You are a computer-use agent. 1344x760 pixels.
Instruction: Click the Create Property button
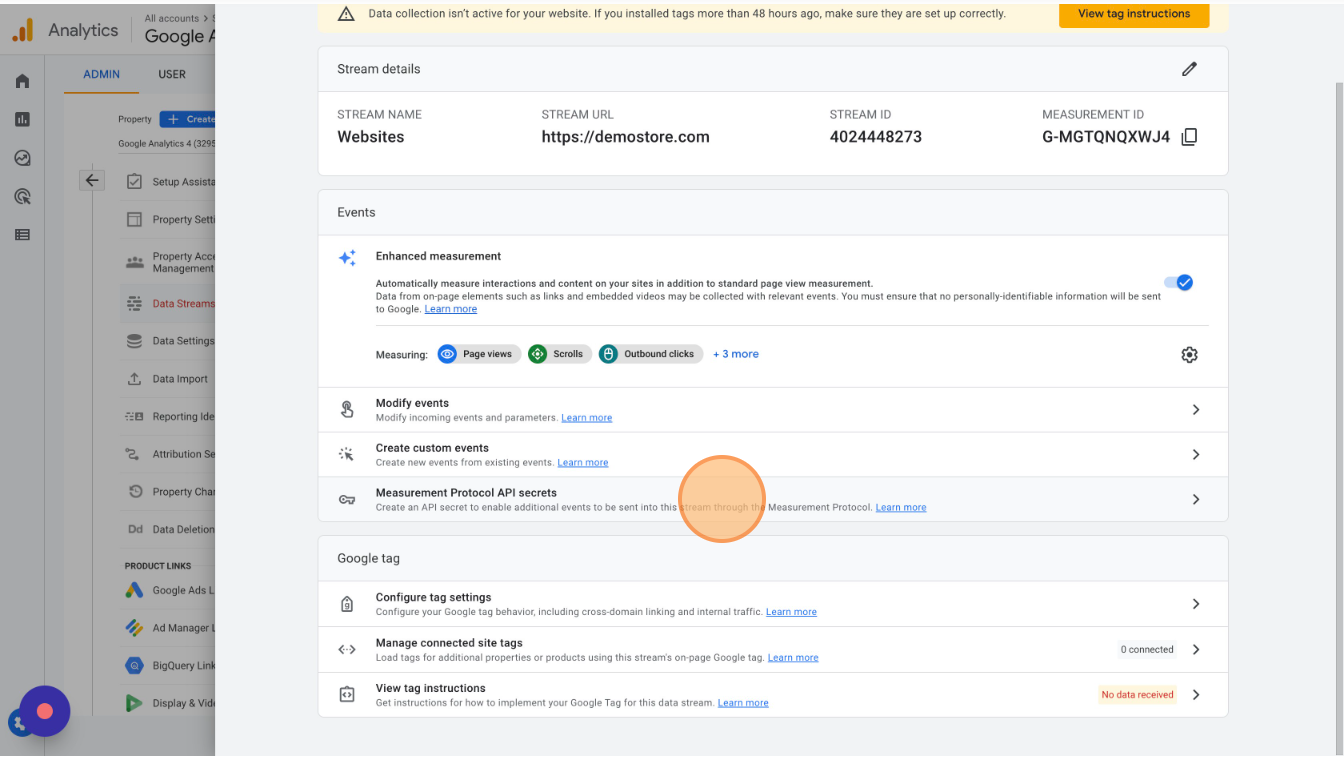[188, 119]
